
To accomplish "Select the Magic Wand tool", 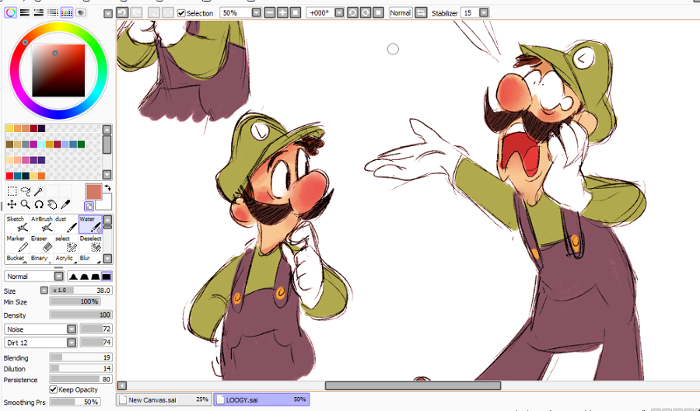I will (x=39, y=192).
